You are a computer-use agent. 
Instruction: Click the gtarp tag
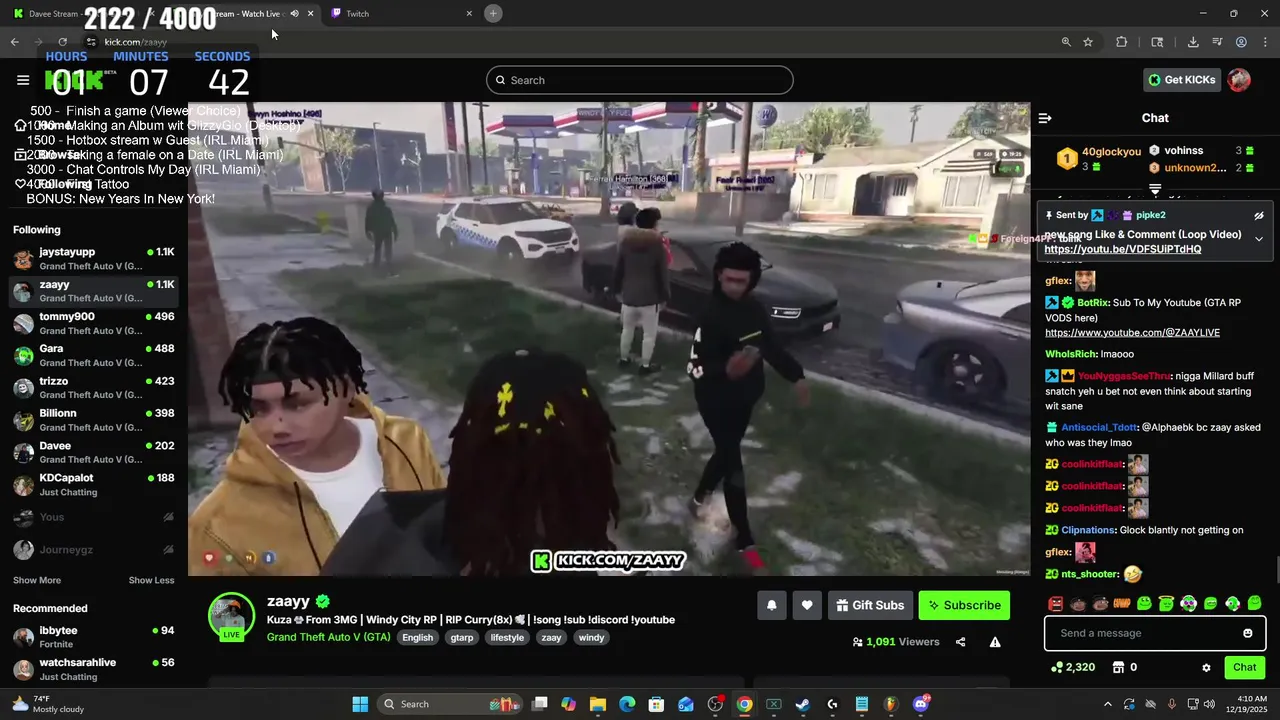coord(462,638)
